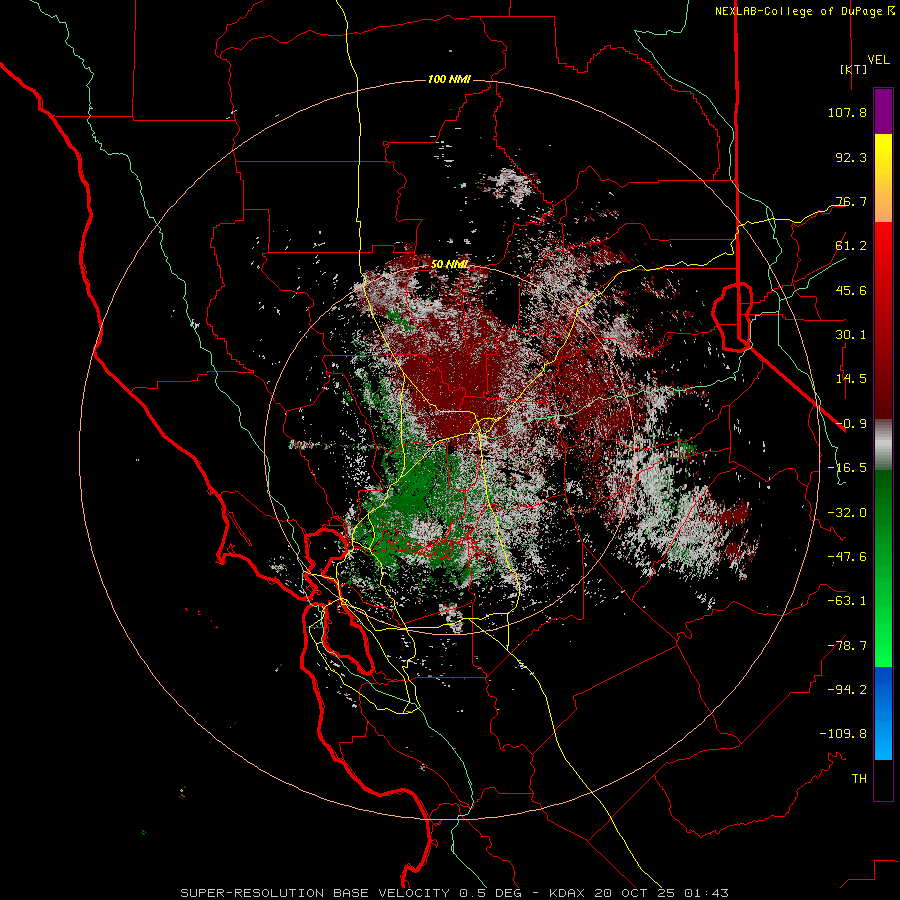
Task: Click the -32.0 velocity scale value
Action: (847, 513)
